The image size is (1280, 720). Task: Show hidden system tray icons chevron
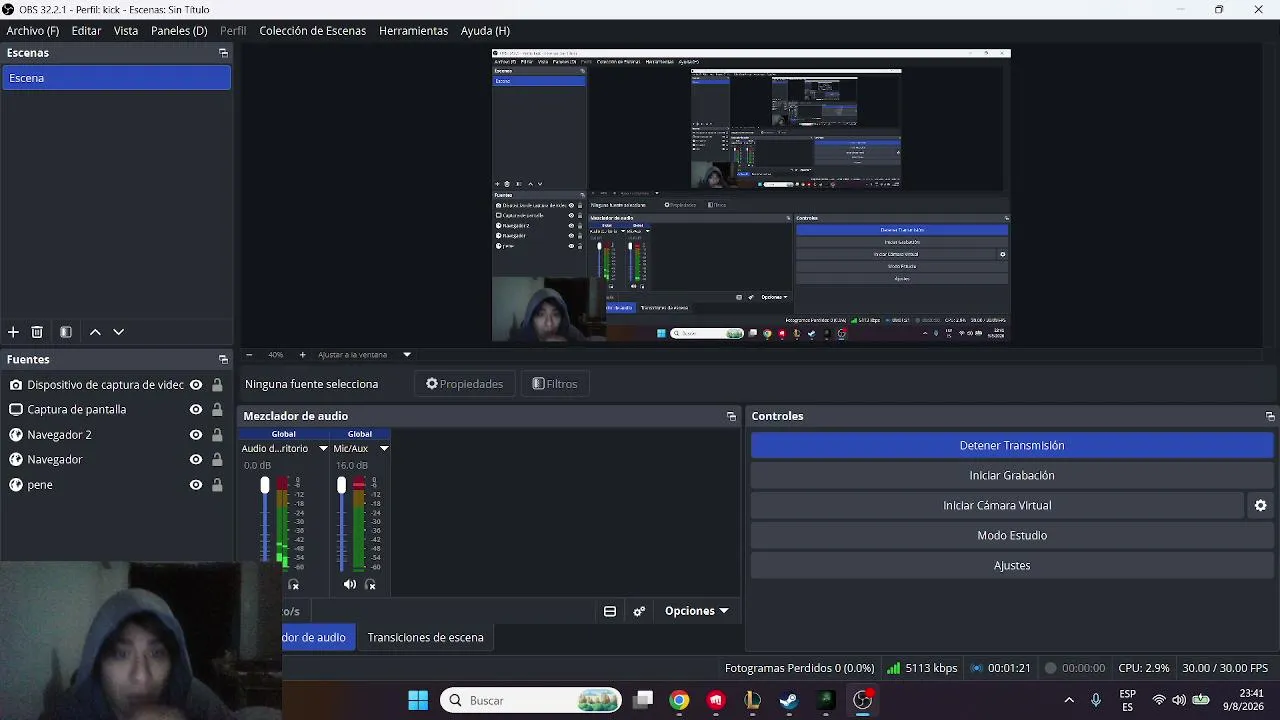(1069, 700)
